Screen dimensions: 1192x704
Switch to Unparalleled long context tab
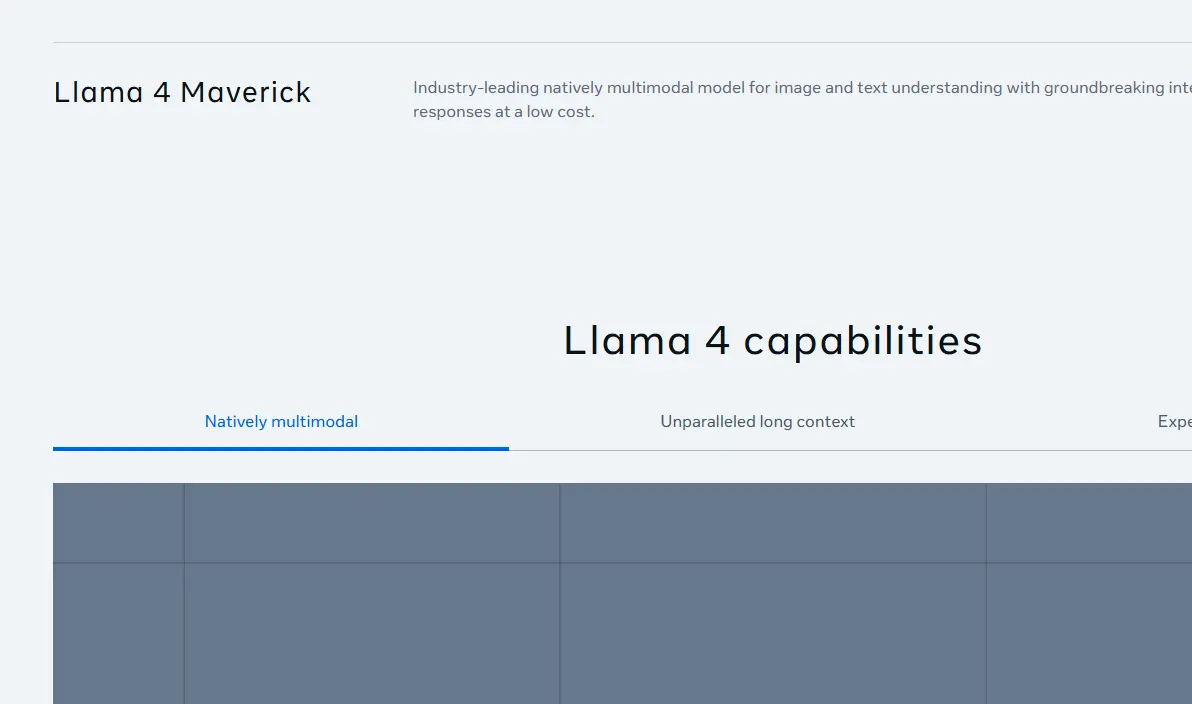(x=757, y=421)
